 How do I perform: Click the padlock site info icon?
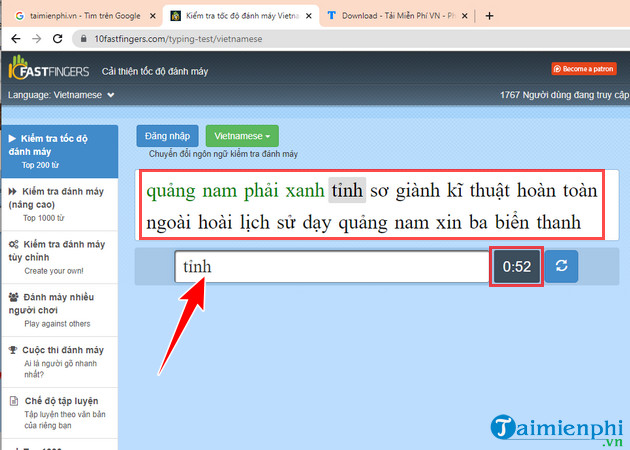point(84,39)
